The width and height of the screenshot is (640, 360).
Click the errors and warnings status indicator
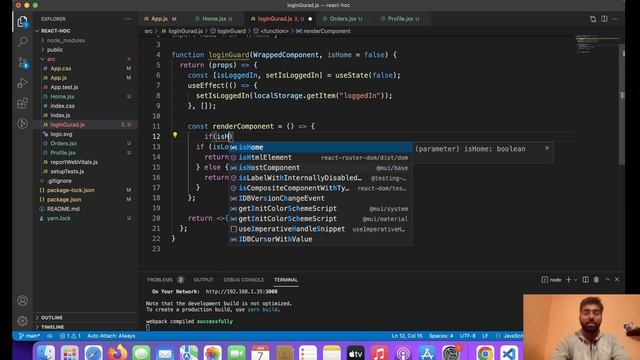click(70, 336)
